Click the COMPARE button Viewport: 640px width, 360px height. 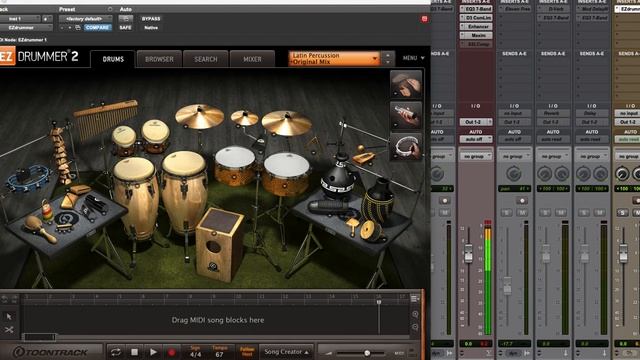[x=98, y=28]
